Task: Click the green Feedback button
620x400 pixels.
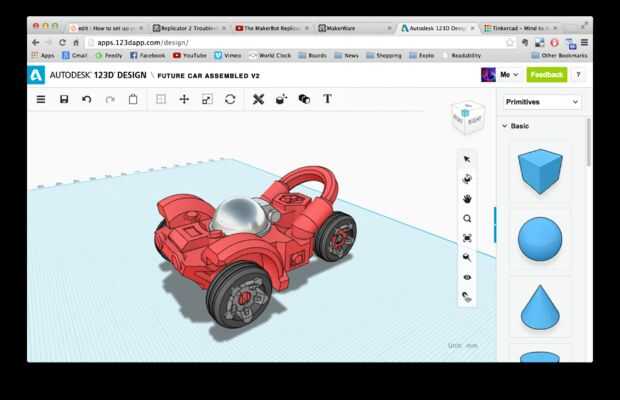Action: [547, 75]
